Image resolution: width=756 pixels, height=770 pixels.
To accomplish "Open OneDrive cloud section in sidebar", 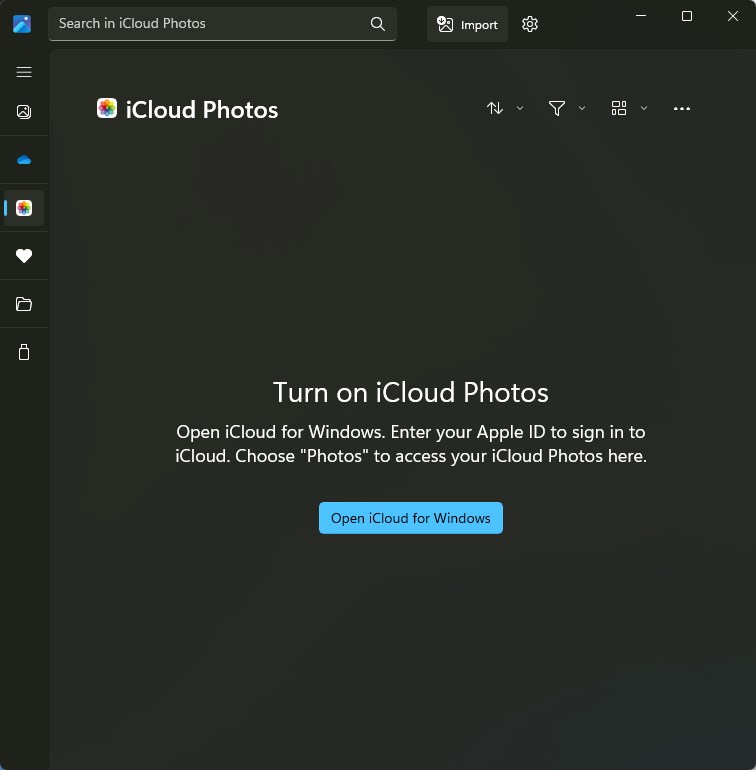I will 24,160.
